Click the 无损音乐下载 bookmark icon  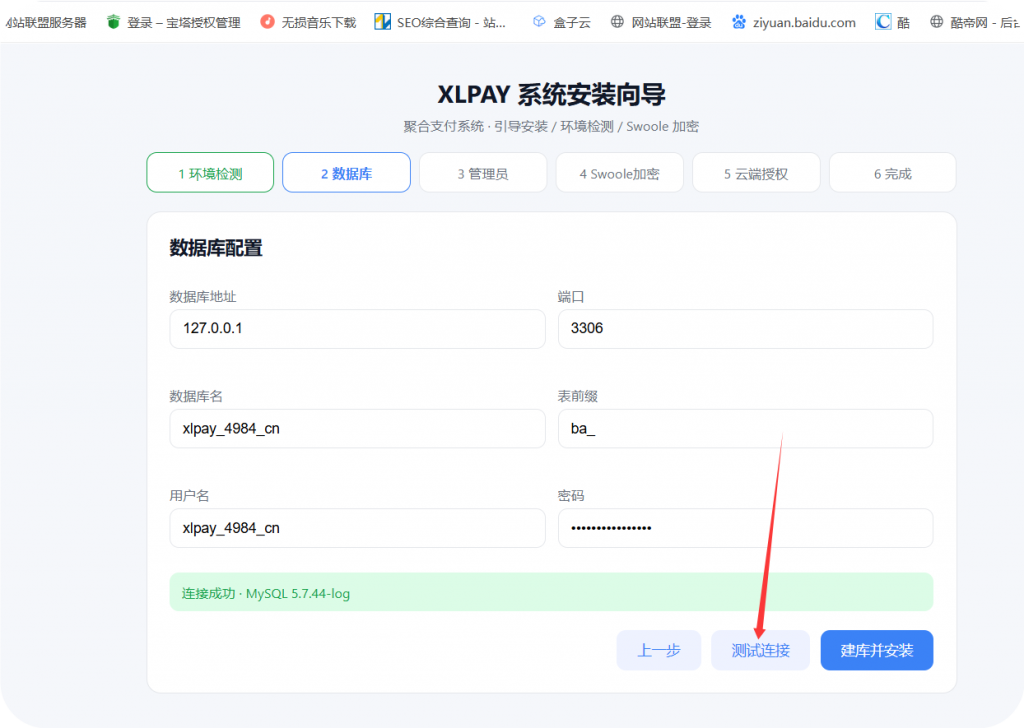267,22
